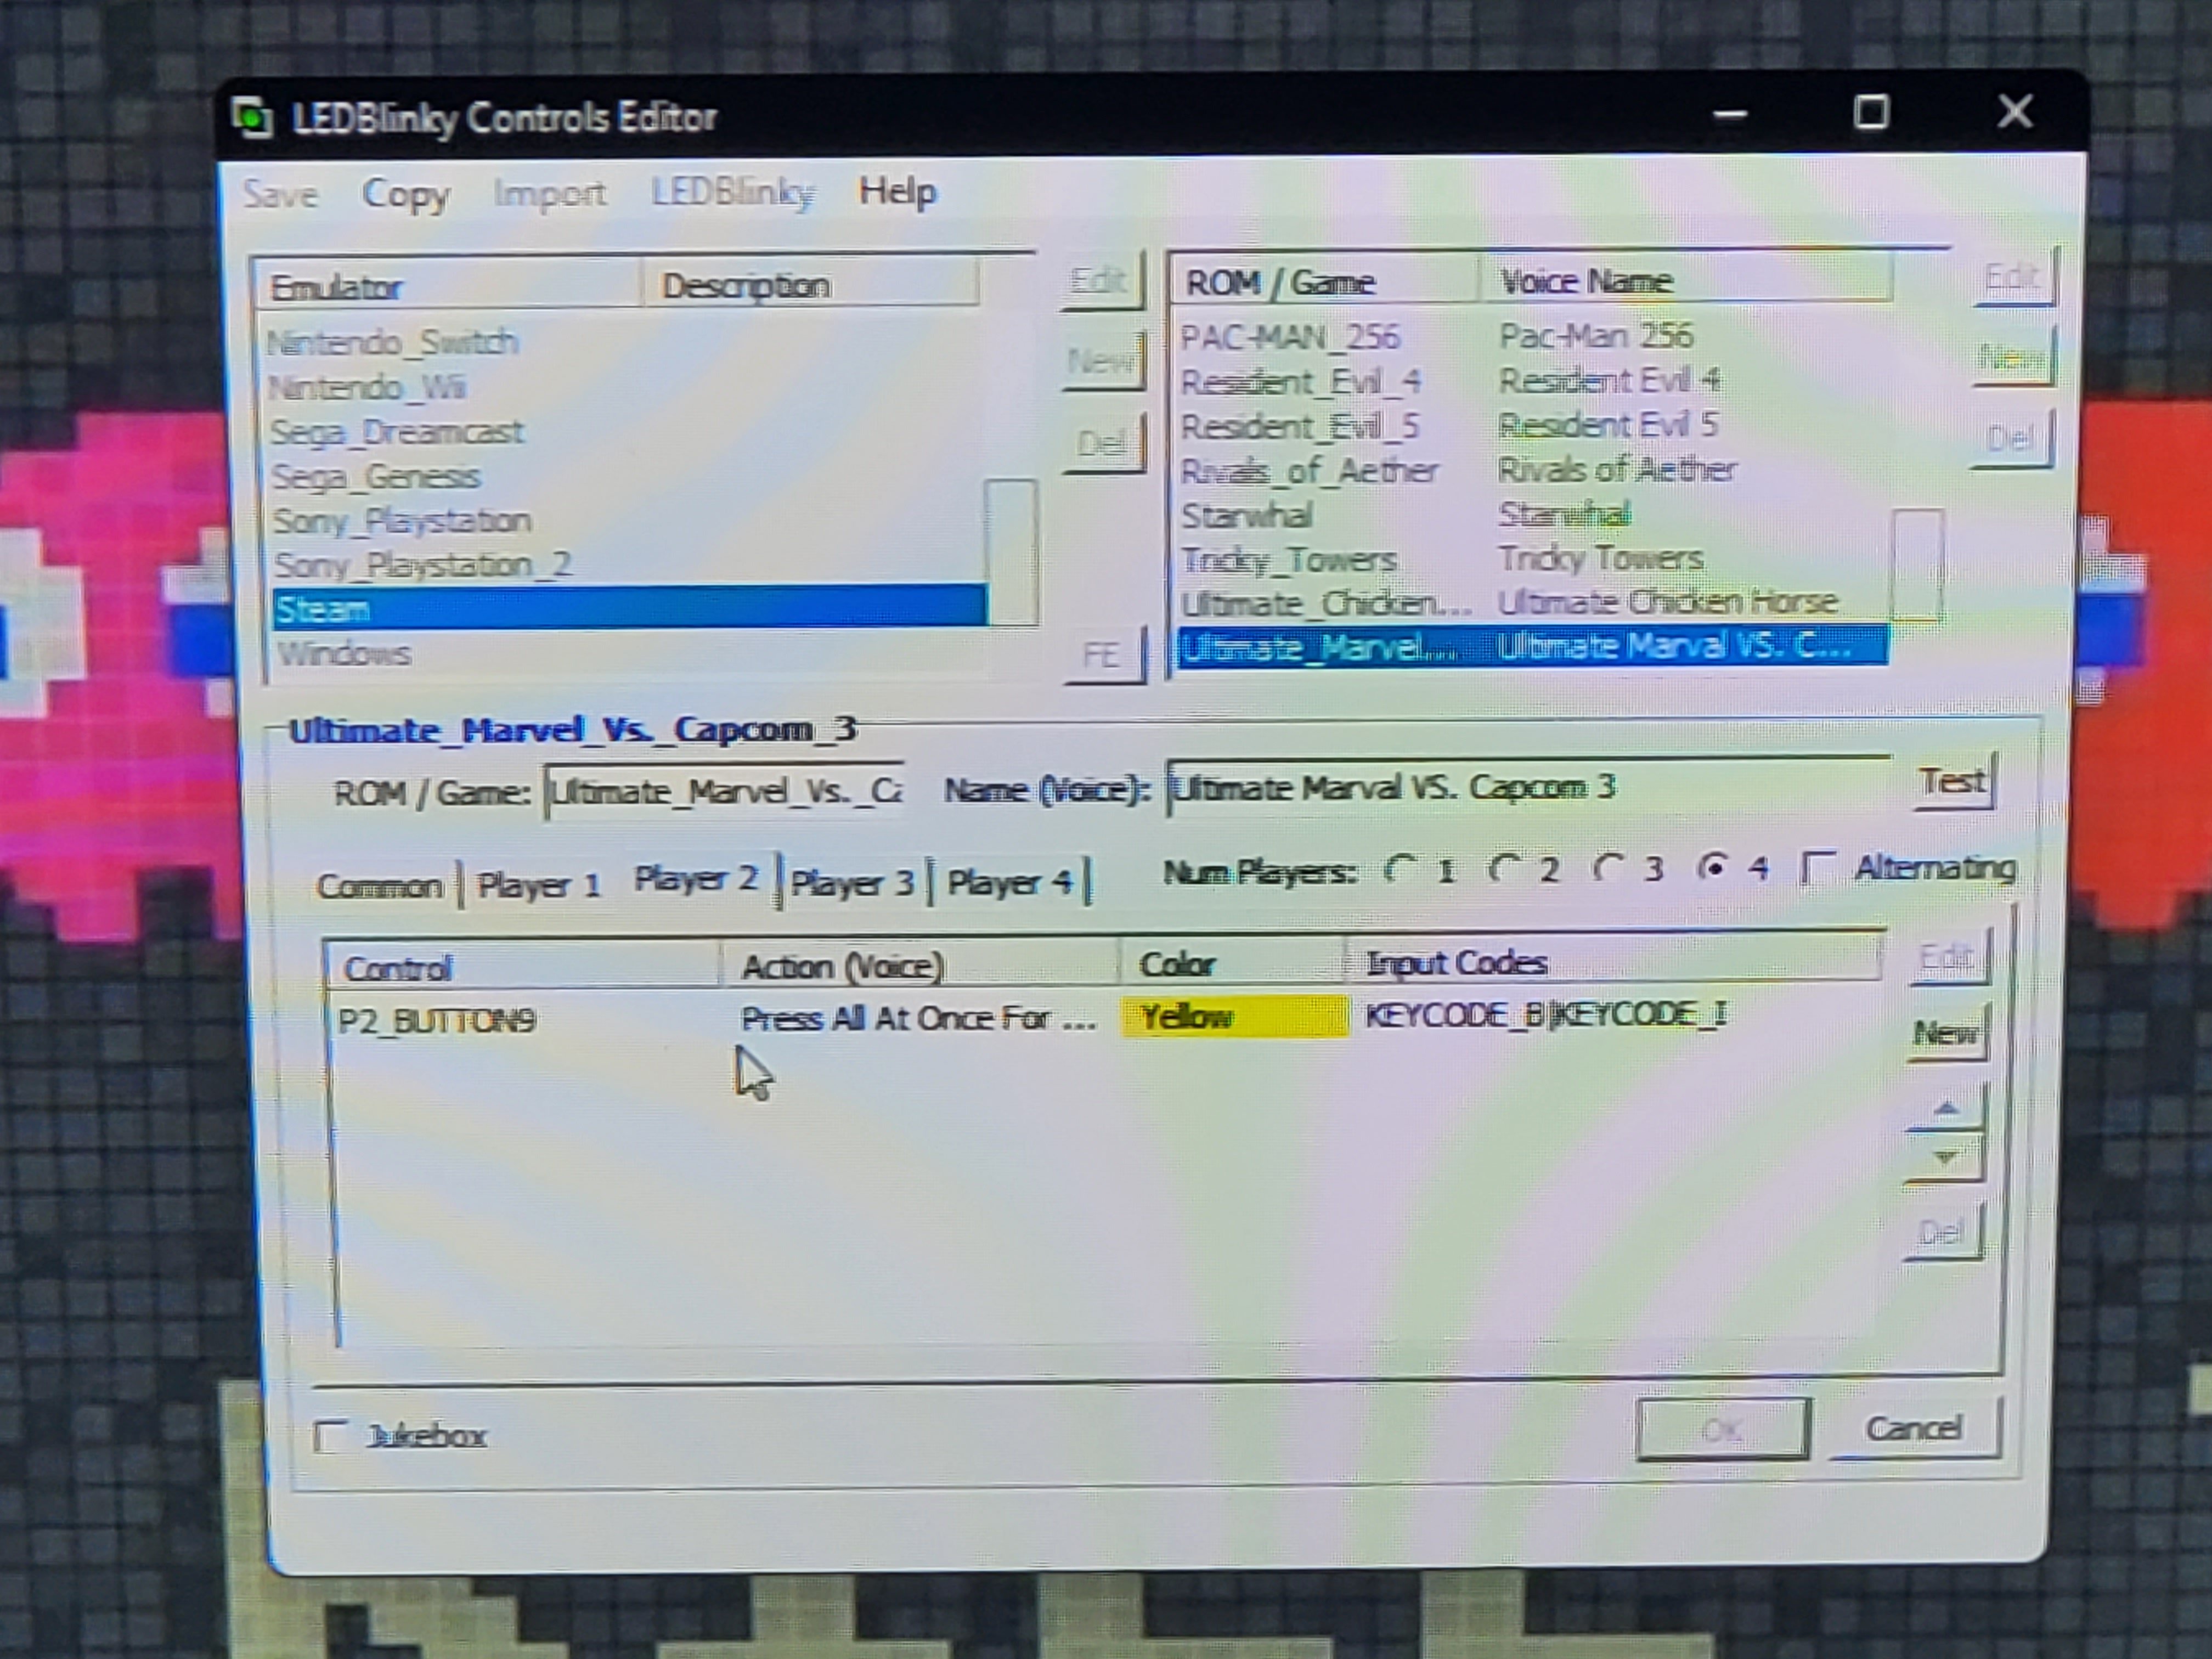The height and width of the screenshot is (1659, 2212).
Task: Move control down with the down arrow
Action: (x=1944, y=1157)
